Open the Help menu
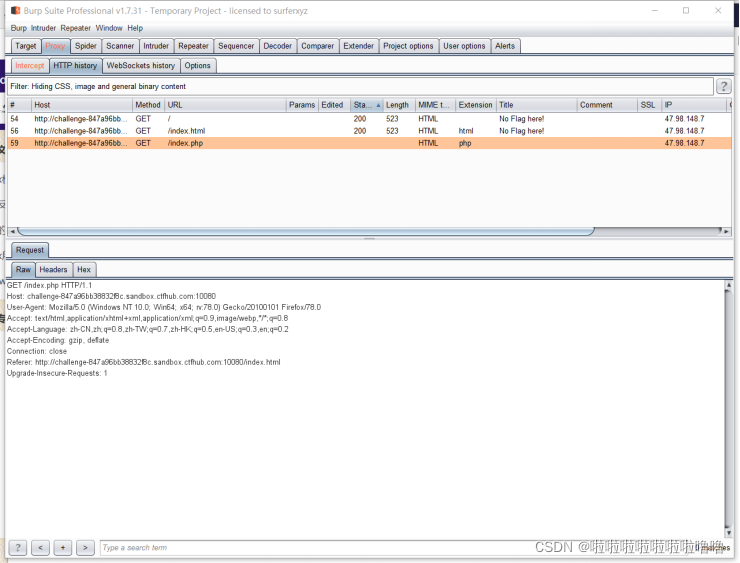 coord(135,28)
